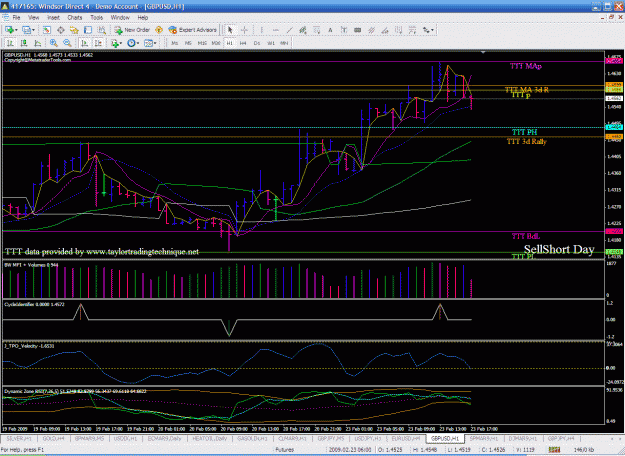Open the Insert menu
The height and width of the screenshot is (456, 625).
point(53,18)
